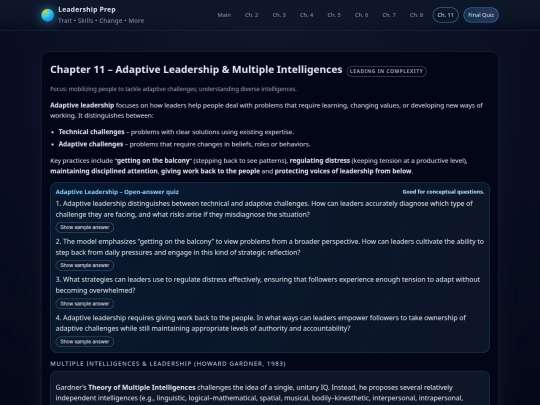Click 'Adaptive Leadership – Open-answer quiz' title
This screenshot has height=405, width=540.
point(117,192)
